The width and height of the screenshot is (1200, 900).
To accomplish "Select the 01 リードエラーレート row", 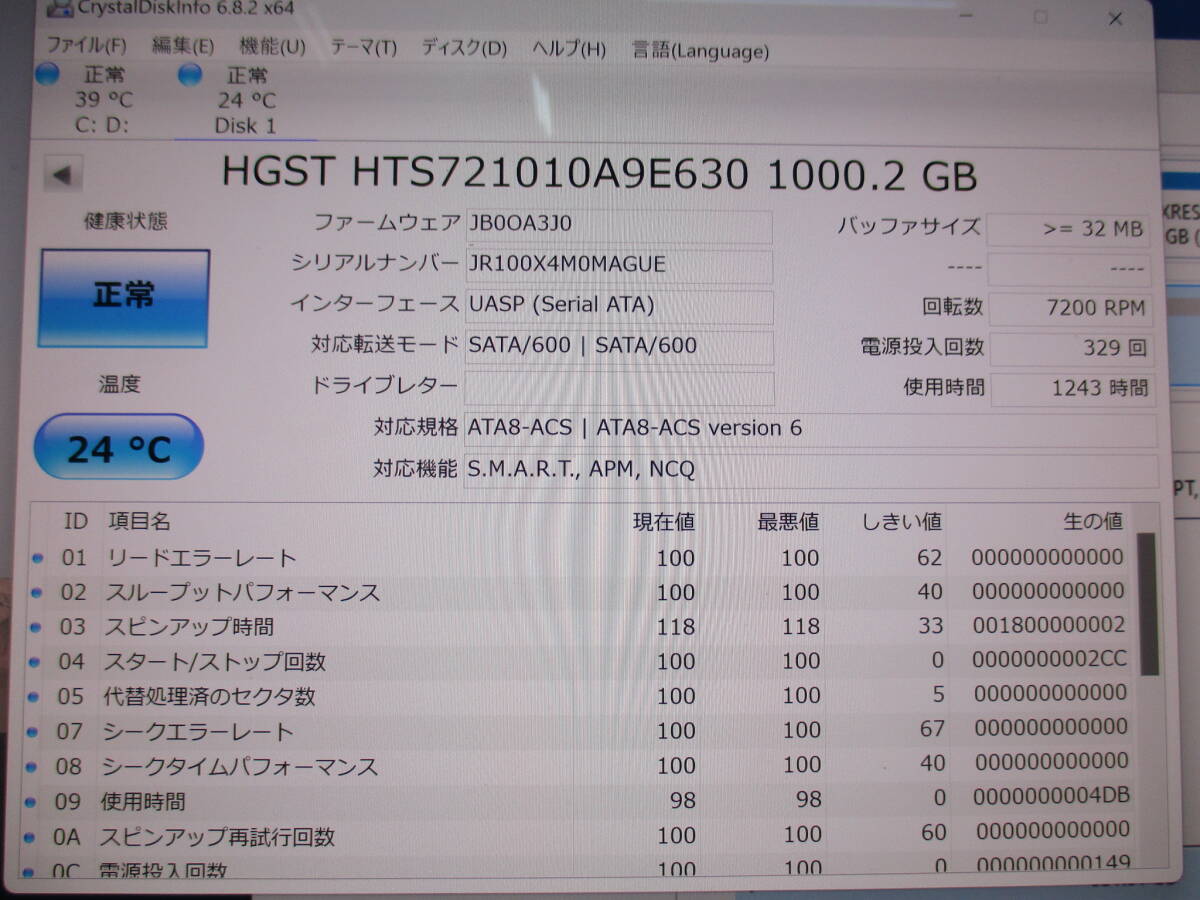I will pos(580,558).
